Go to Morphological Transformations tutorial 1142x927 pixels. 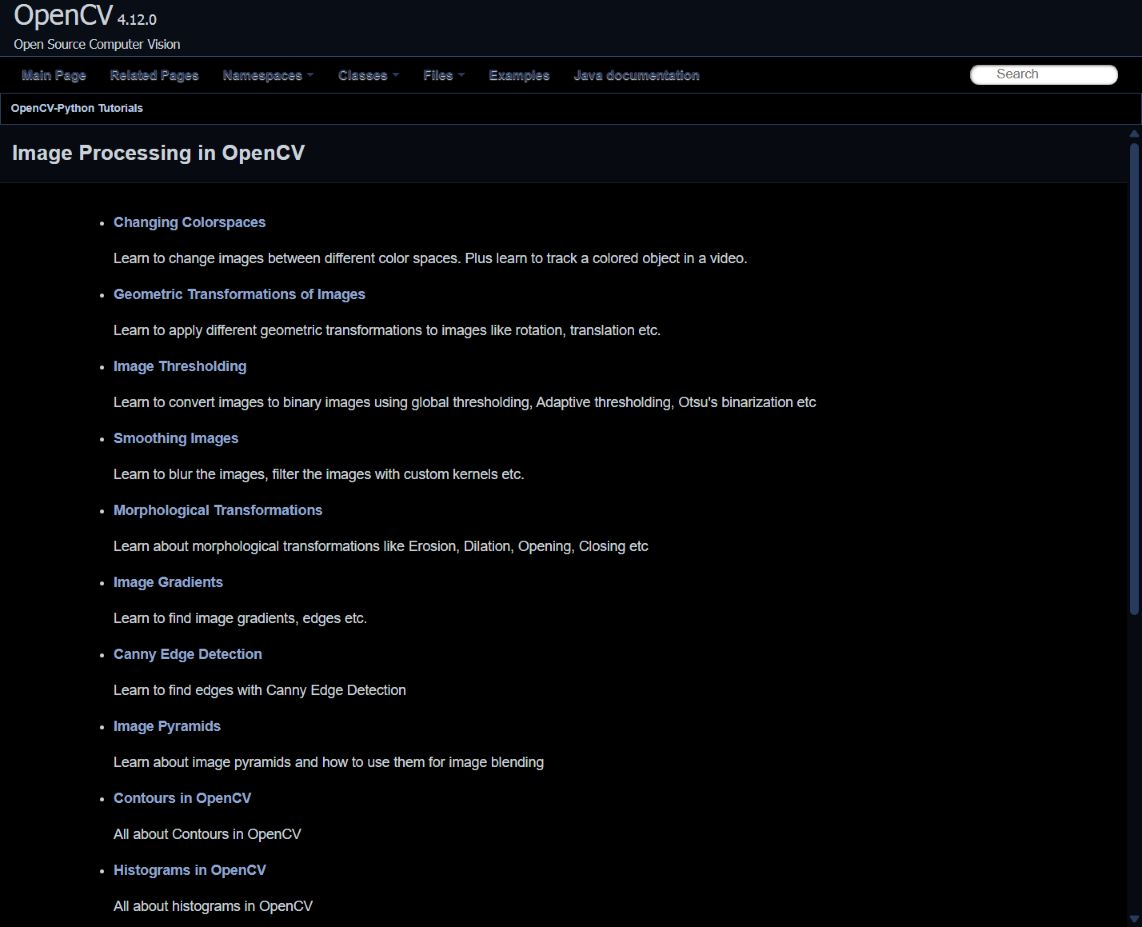[x=218, y=510]
